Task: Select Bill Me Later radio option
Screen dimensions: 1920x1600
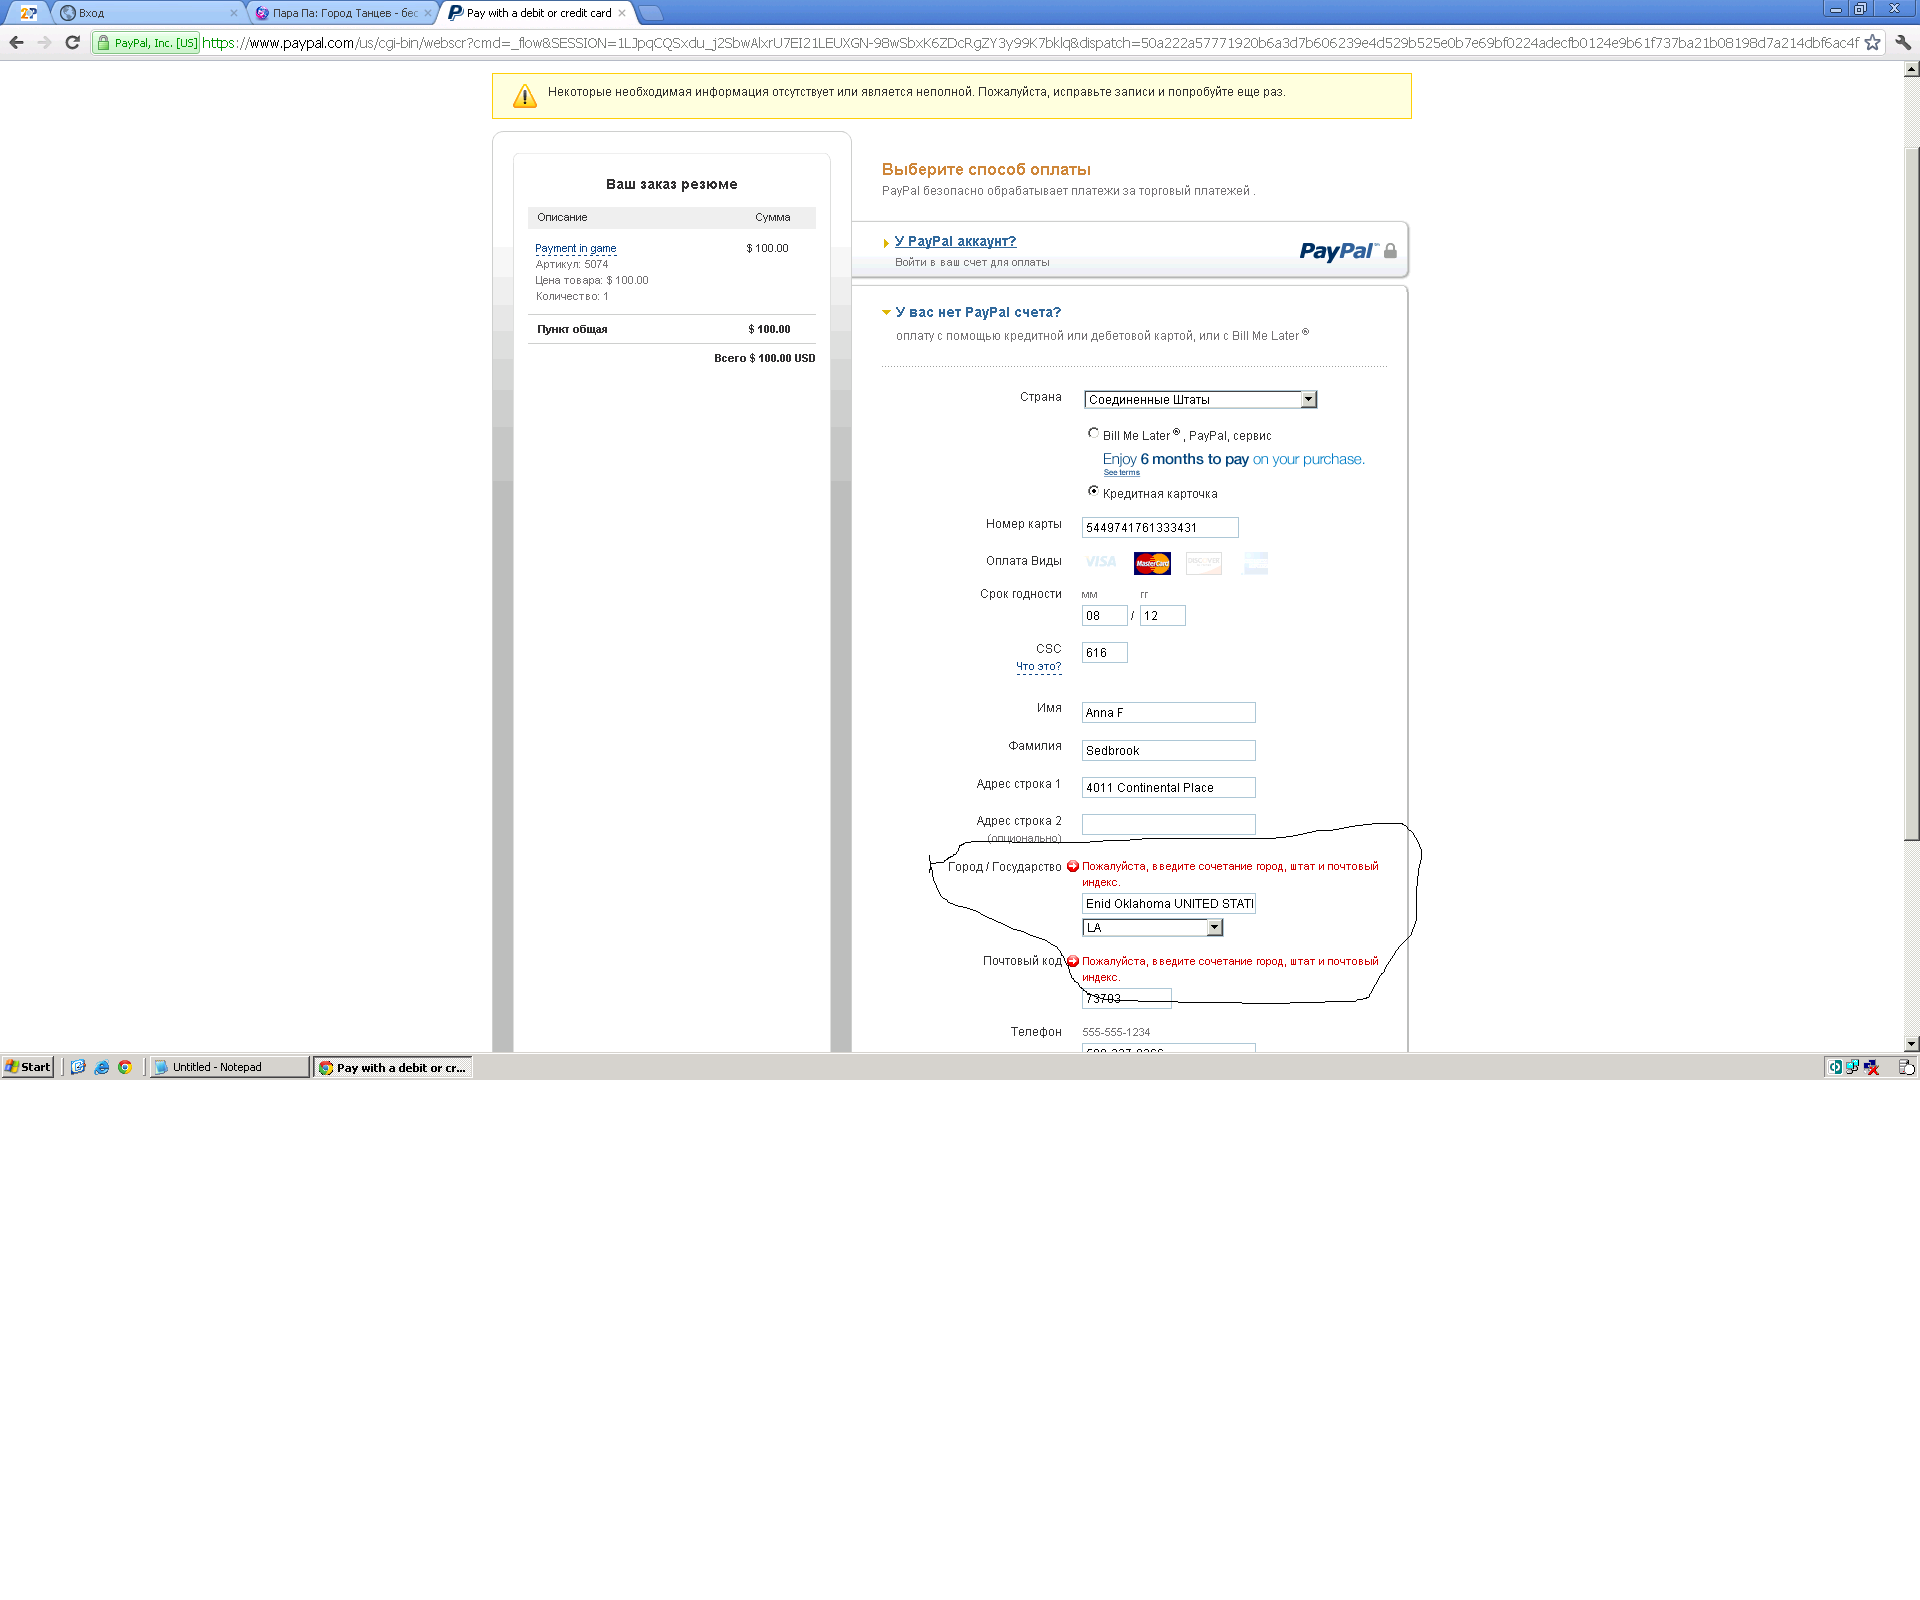Action: coord(1093,433)
